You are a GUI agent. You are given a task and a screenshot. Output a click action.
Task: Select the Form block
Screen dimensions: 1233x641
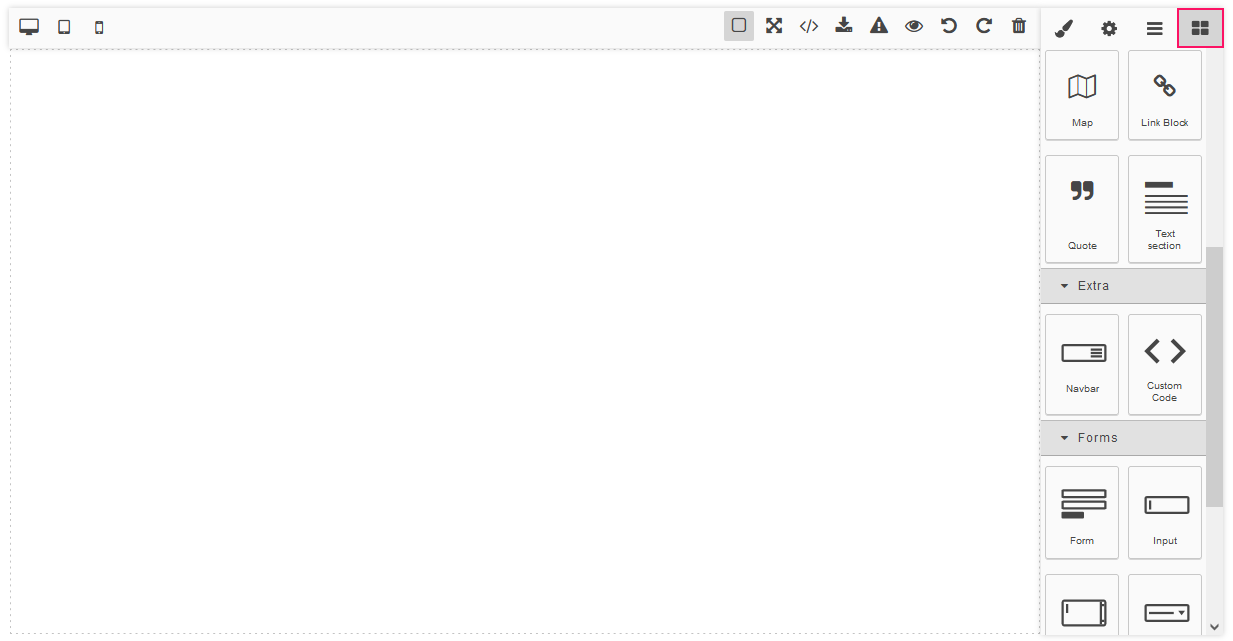pyautogui.click(x=1082, y=512)
